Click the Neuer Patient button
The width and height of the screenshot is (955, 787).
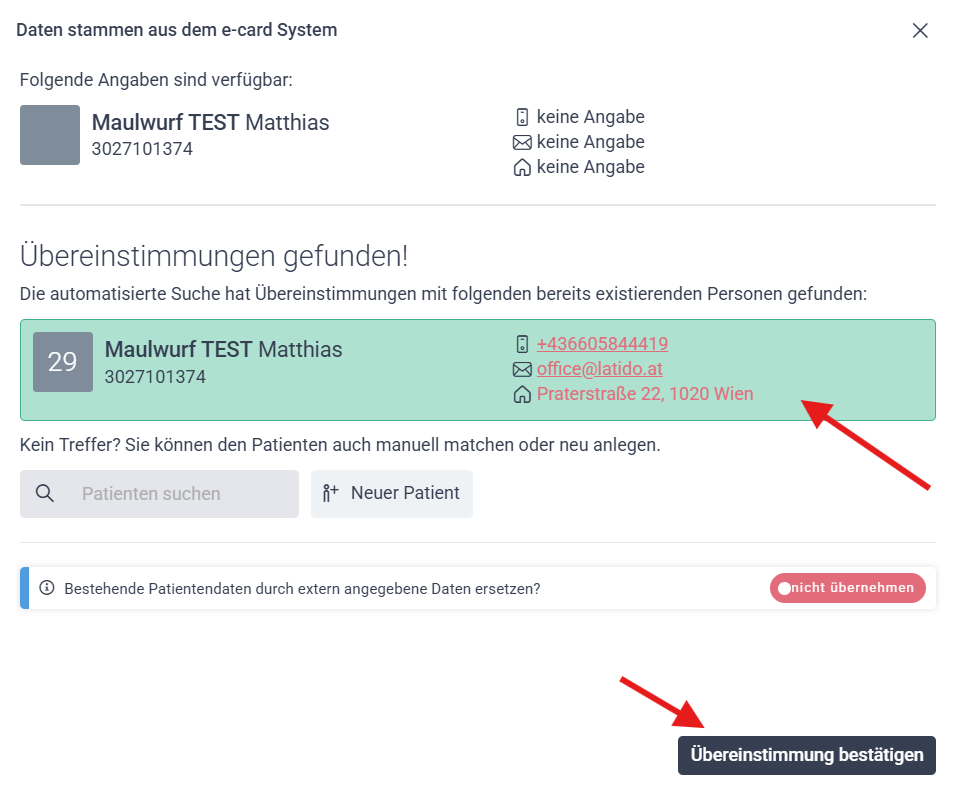click(x=392, y=493)
